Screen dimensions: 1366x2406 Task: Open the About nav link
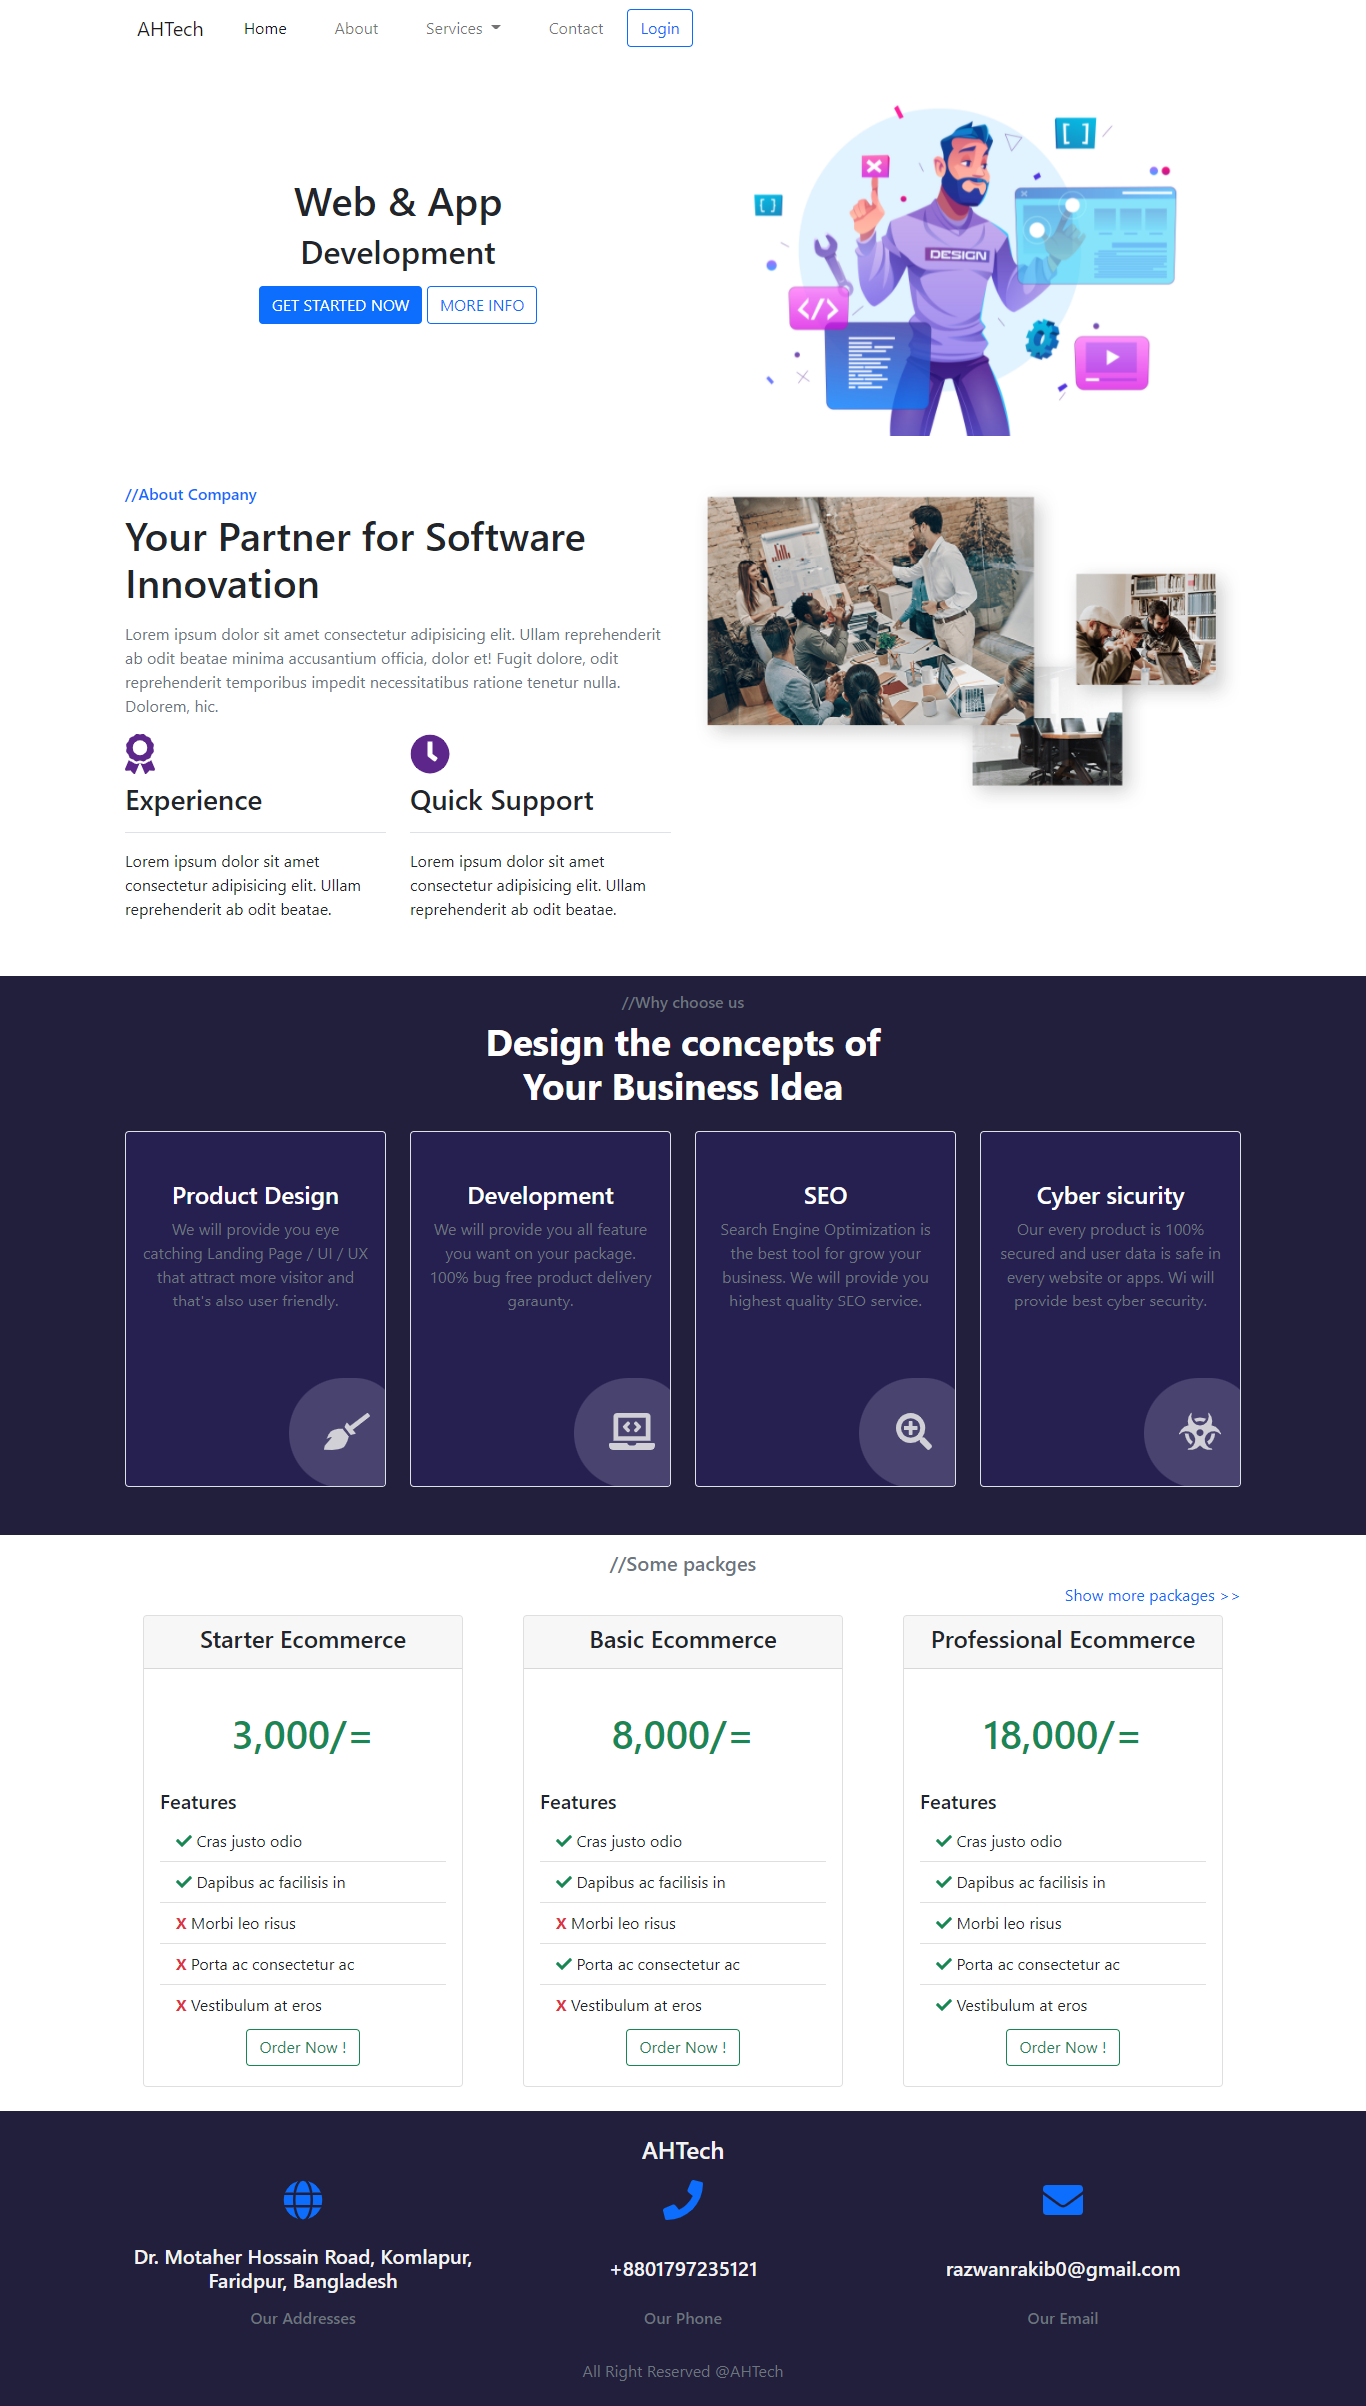356,29
